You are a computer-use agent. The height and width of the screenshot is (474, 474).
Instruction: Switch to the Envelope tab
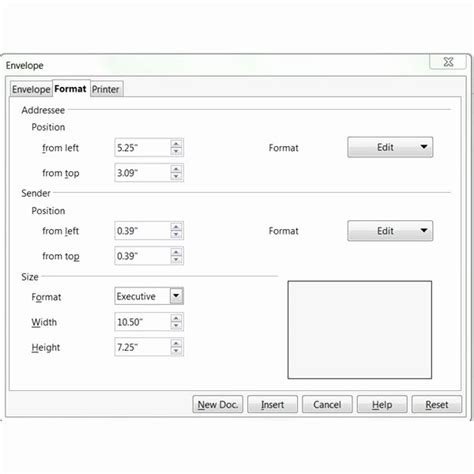click(x=31, y=89)
